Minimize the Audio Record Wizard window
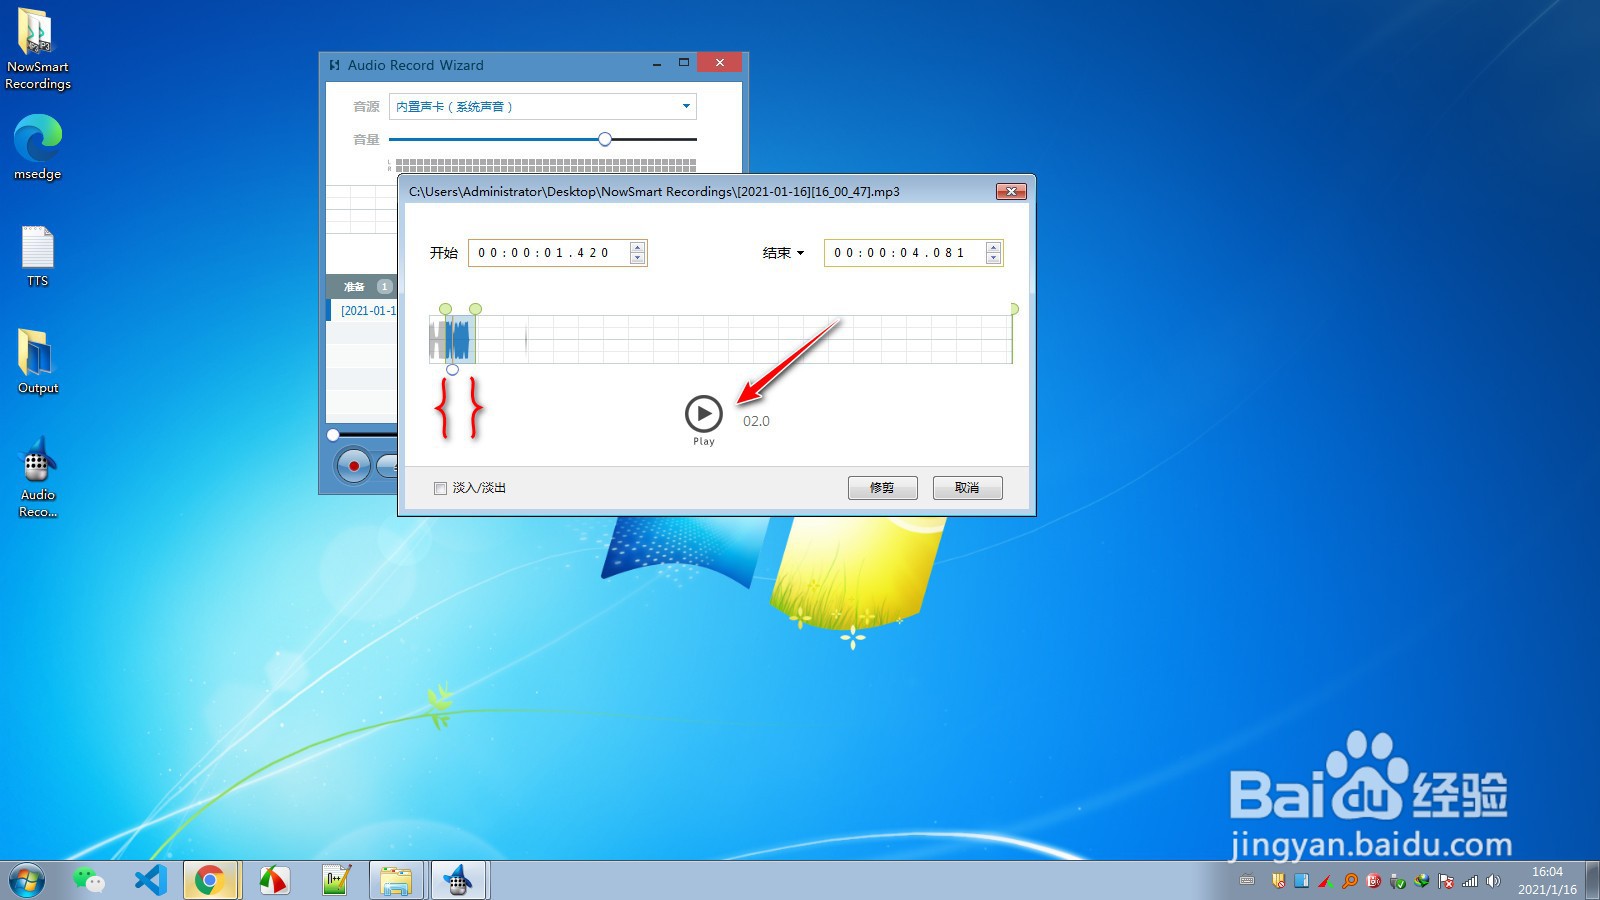This screenshot has height=900, width=1600. 657,64
